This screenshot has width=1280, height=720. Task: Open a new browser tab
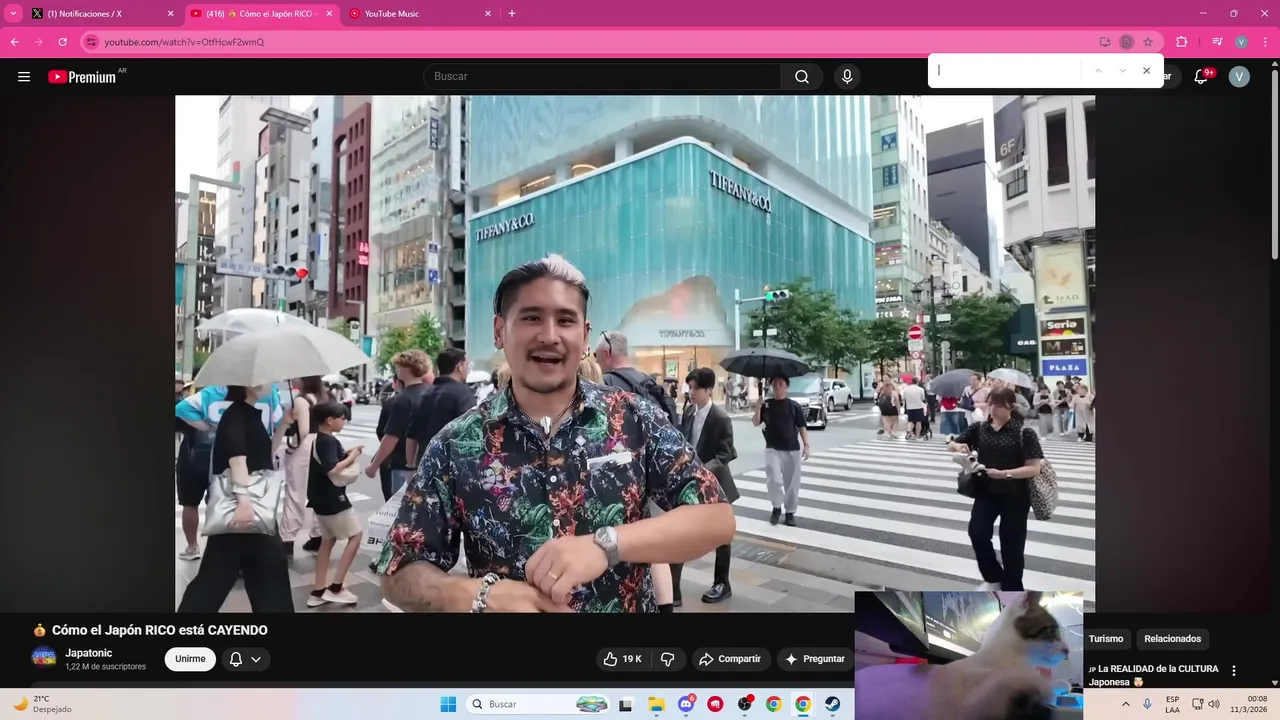512,14
